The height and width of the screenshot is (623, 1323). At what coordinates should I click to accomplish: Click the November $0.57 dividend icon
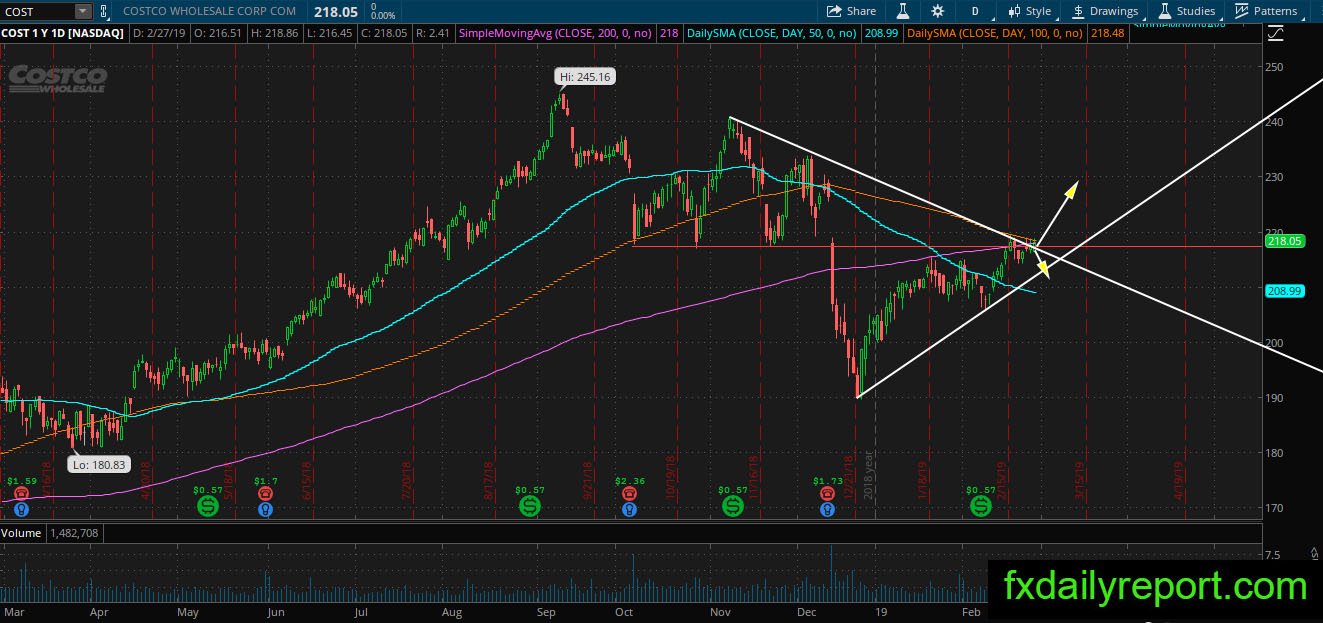733,506
